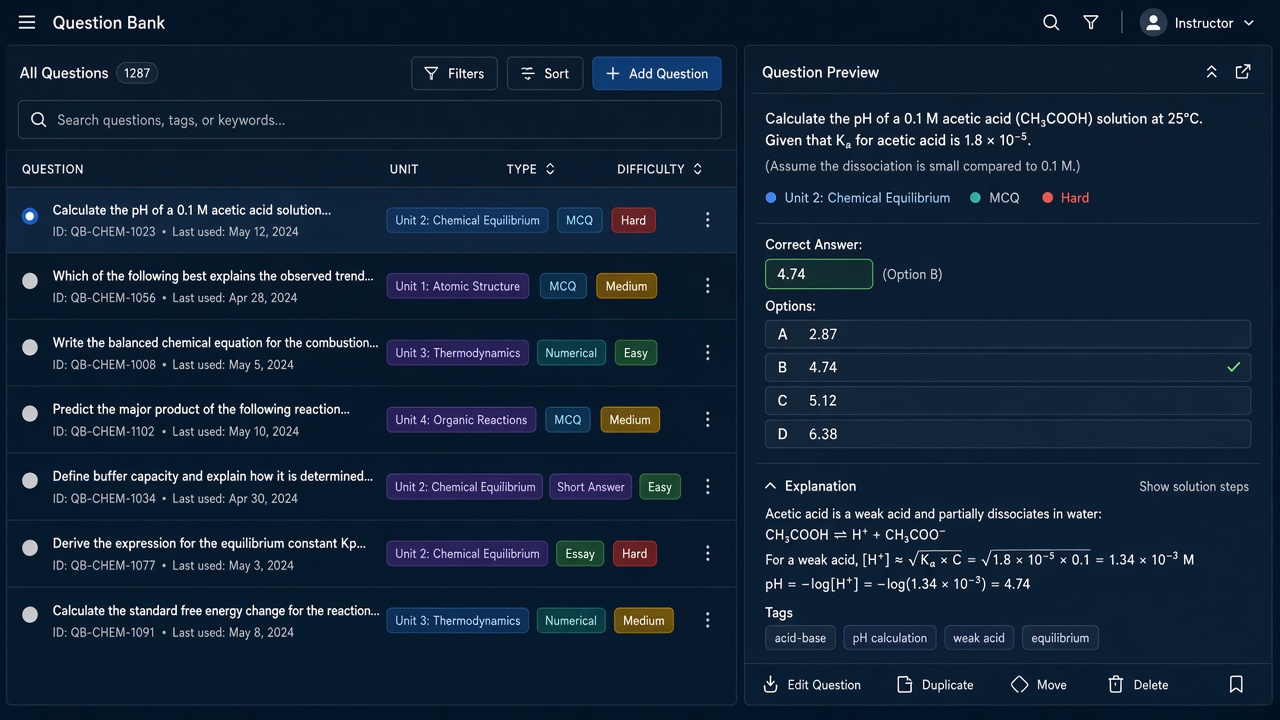1280x720 pixels.
Task: Click the search magnifier icon in header
Action: click(x=1051, y=22)
